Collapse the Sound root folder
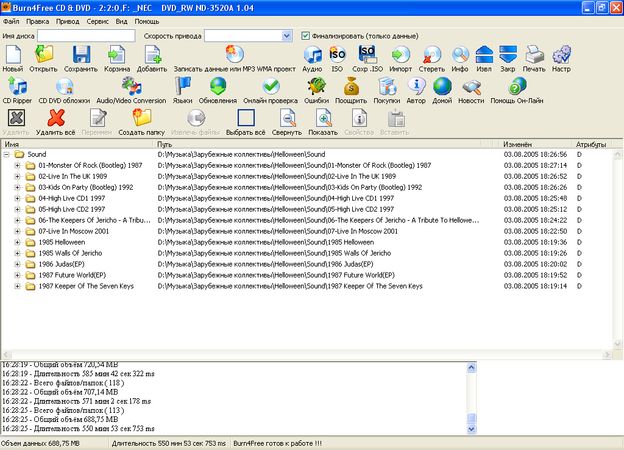The height and width of the screenshot is (450, 624). coord(6,154)
